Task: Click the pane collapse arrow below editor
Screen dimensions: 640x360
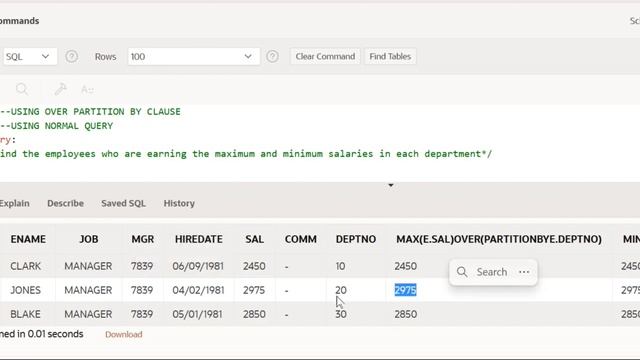Action: (391, 185)
